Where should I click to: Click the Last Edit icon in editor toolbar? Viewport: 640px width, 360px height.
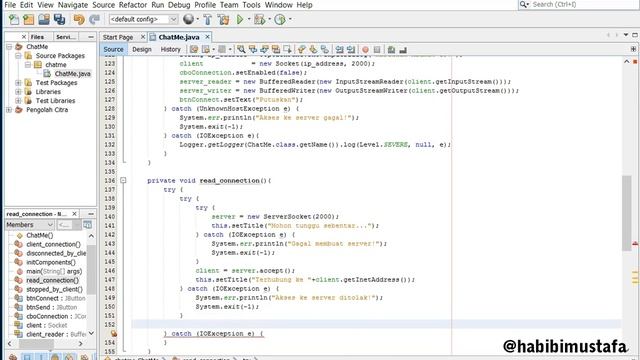pos(194,49)
